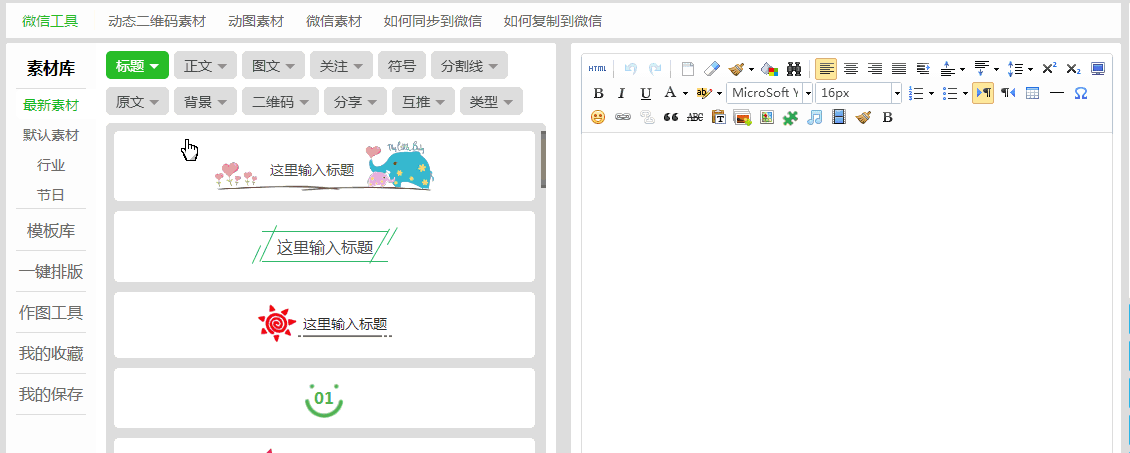This screenshot has width=1130, height=453.
Task: Open ordered list style dropdown arrow
Action: point(931,93)
